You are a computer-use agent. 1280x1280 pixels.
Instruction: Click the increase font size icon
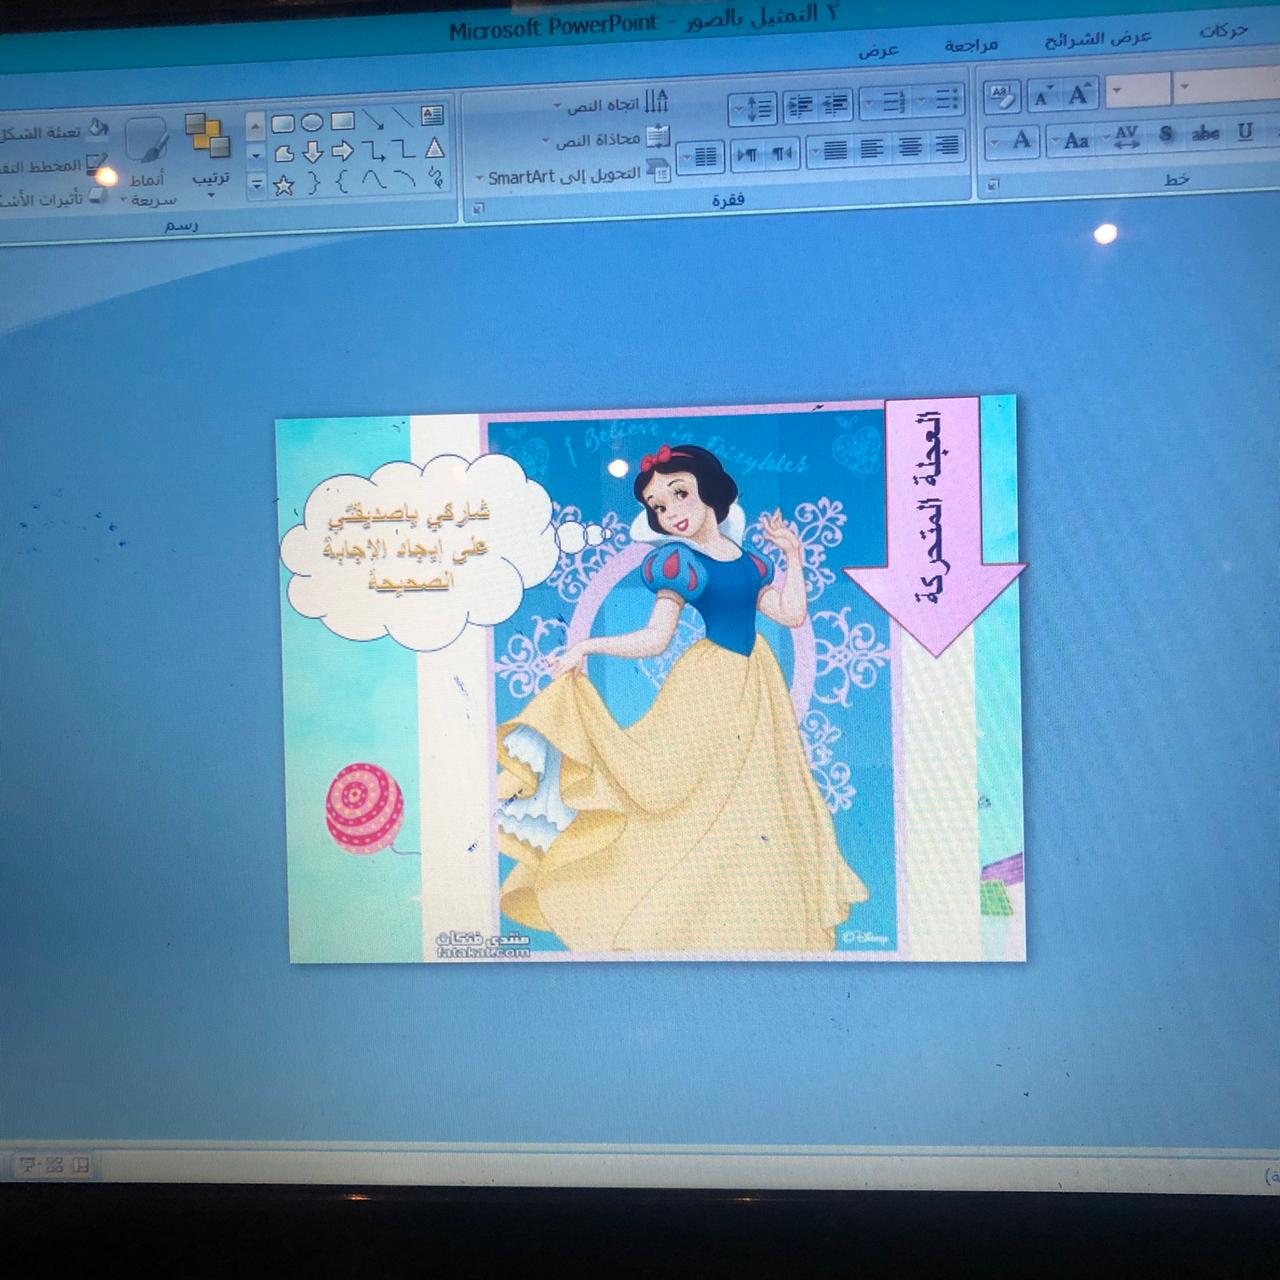click(x=1078, y=95)
